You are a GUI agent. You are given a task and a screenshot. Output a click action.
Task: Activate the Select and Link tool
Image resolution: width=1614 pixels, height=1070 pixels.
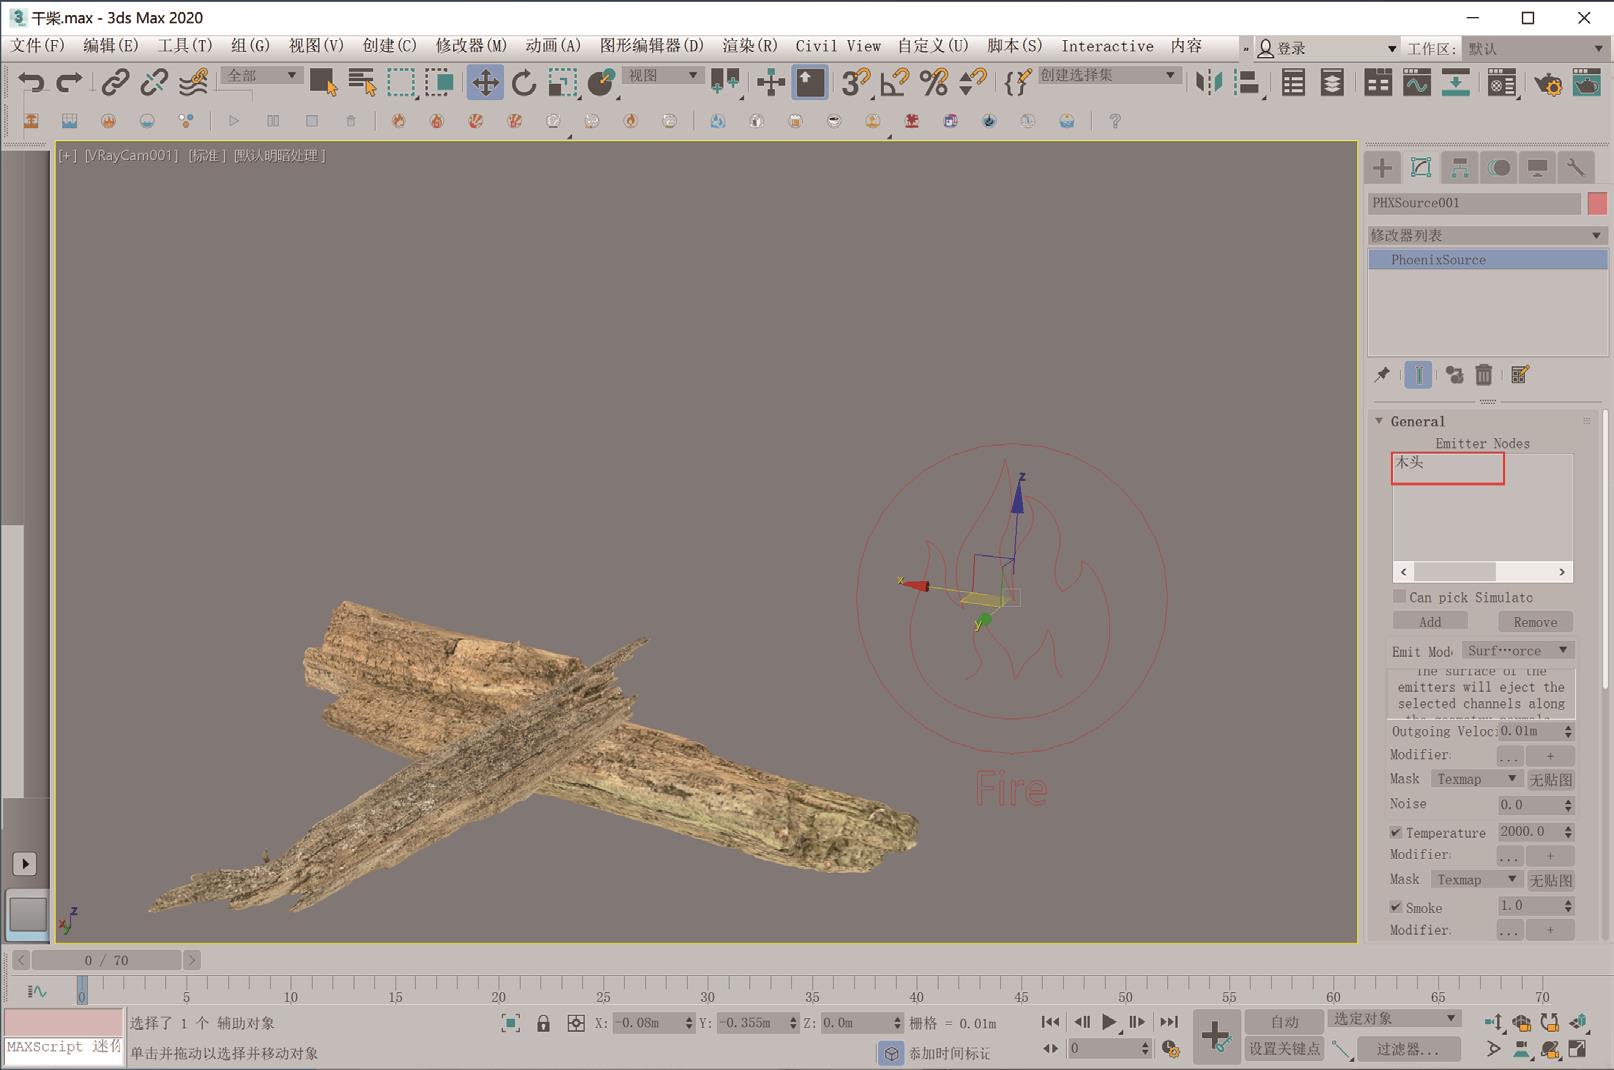point(115,83)
